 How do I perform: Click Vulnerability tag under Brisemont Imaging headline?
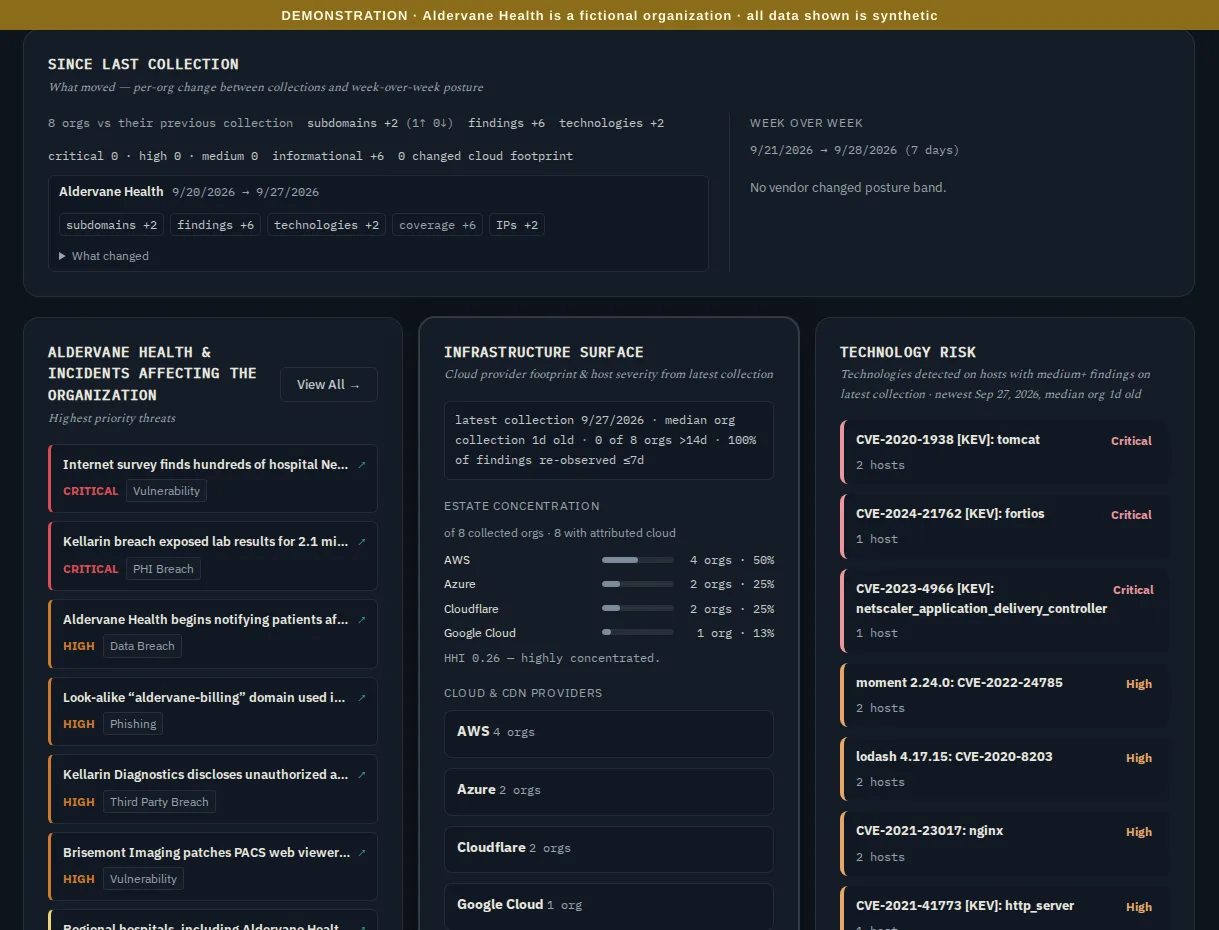point(143,879)
